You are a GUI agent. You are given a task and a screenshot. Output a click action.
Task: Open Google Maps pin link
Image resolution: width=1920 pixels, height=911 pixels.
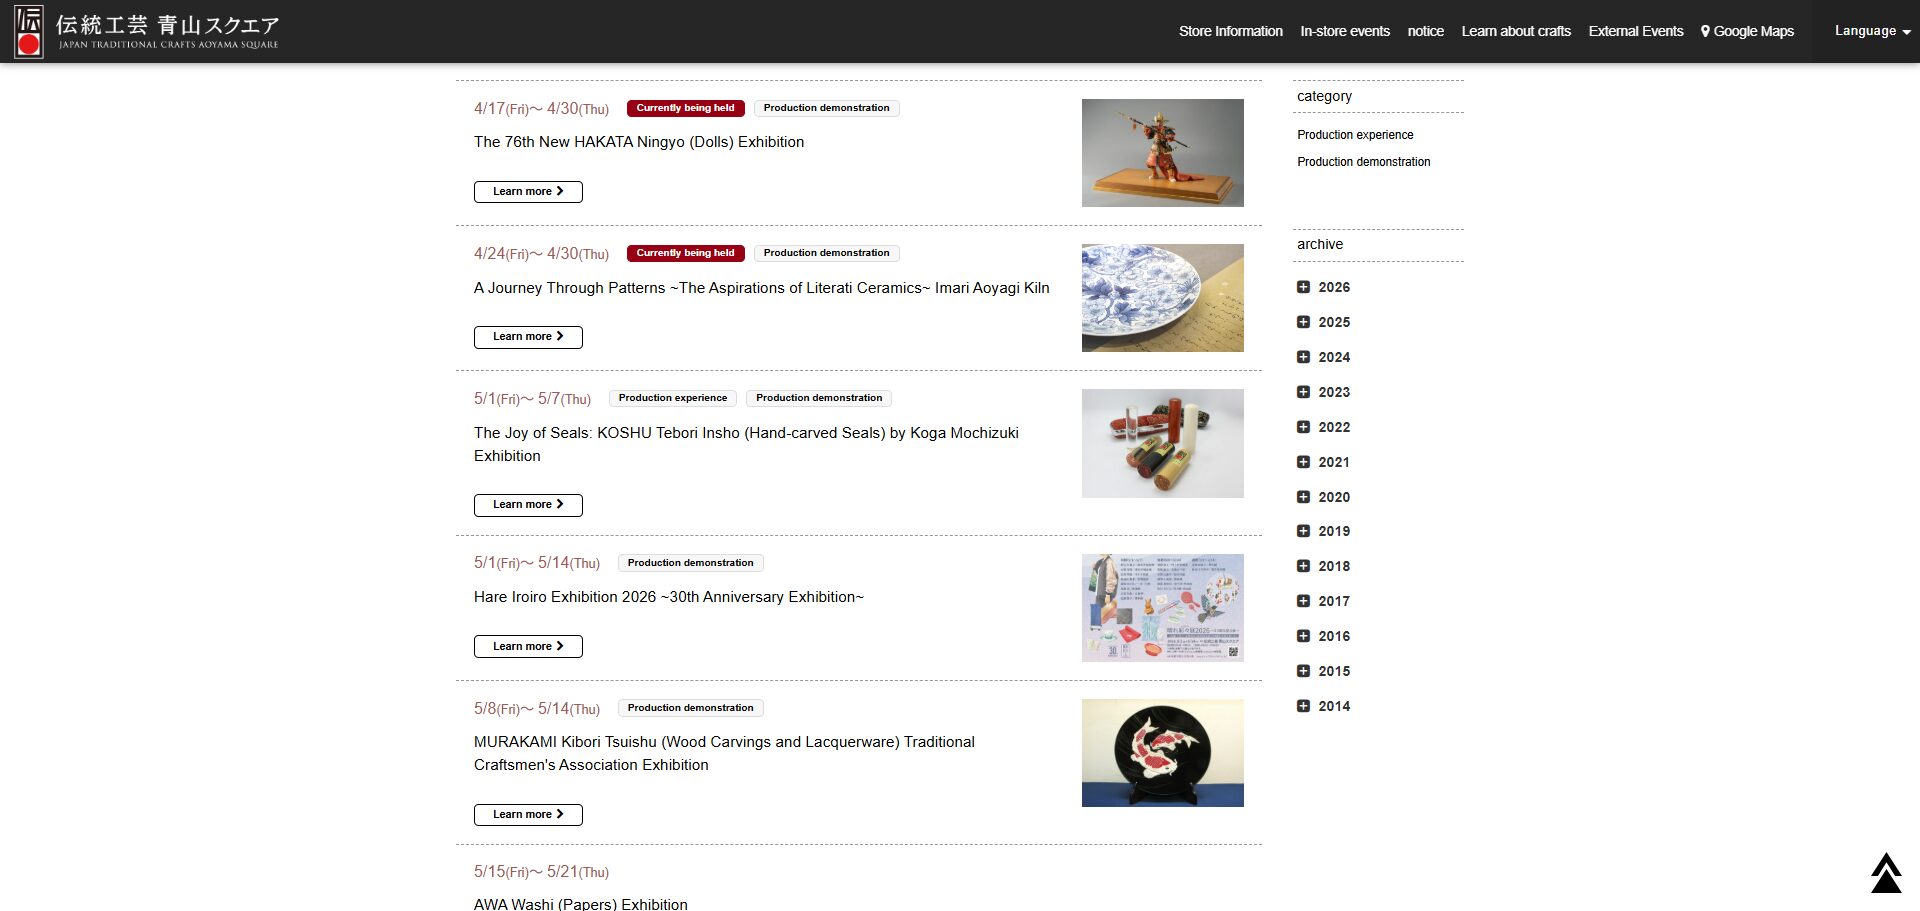1747,31
